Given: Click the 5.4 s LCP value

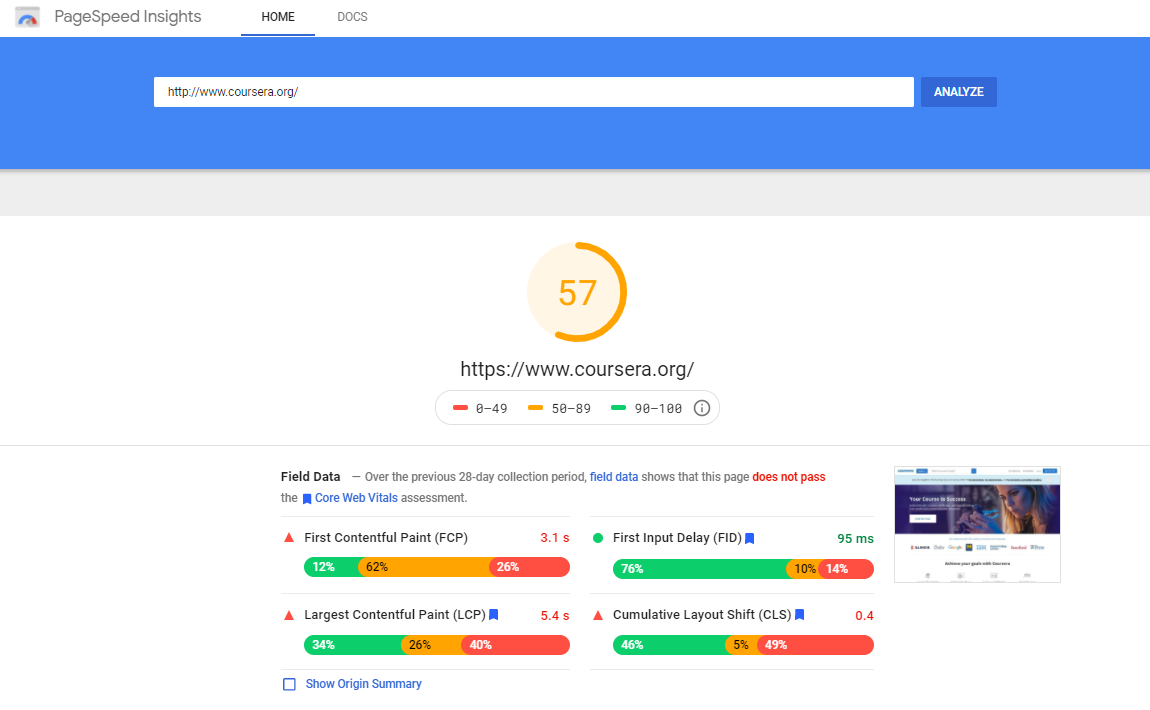Looking at the screenshot, I should [x=555, y=615].
